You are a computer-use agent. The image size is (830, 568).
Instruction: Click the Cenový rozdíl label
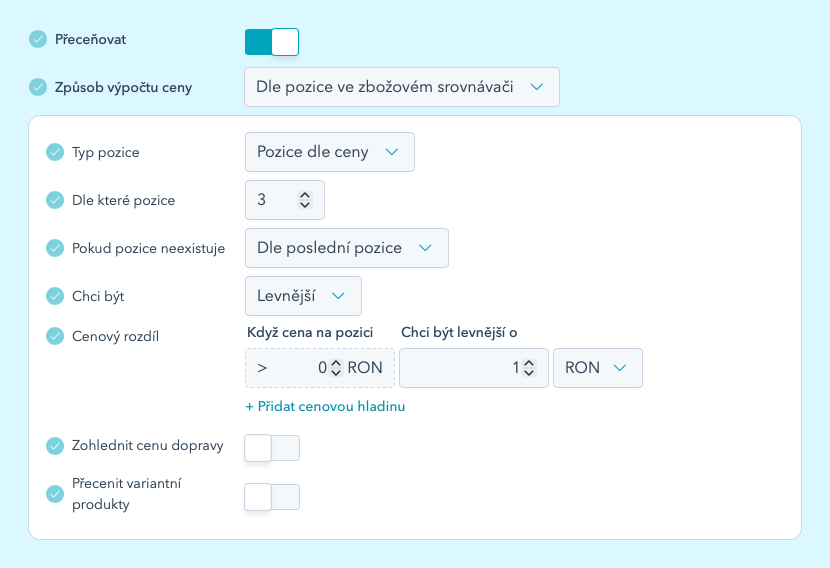coord(115,336)
